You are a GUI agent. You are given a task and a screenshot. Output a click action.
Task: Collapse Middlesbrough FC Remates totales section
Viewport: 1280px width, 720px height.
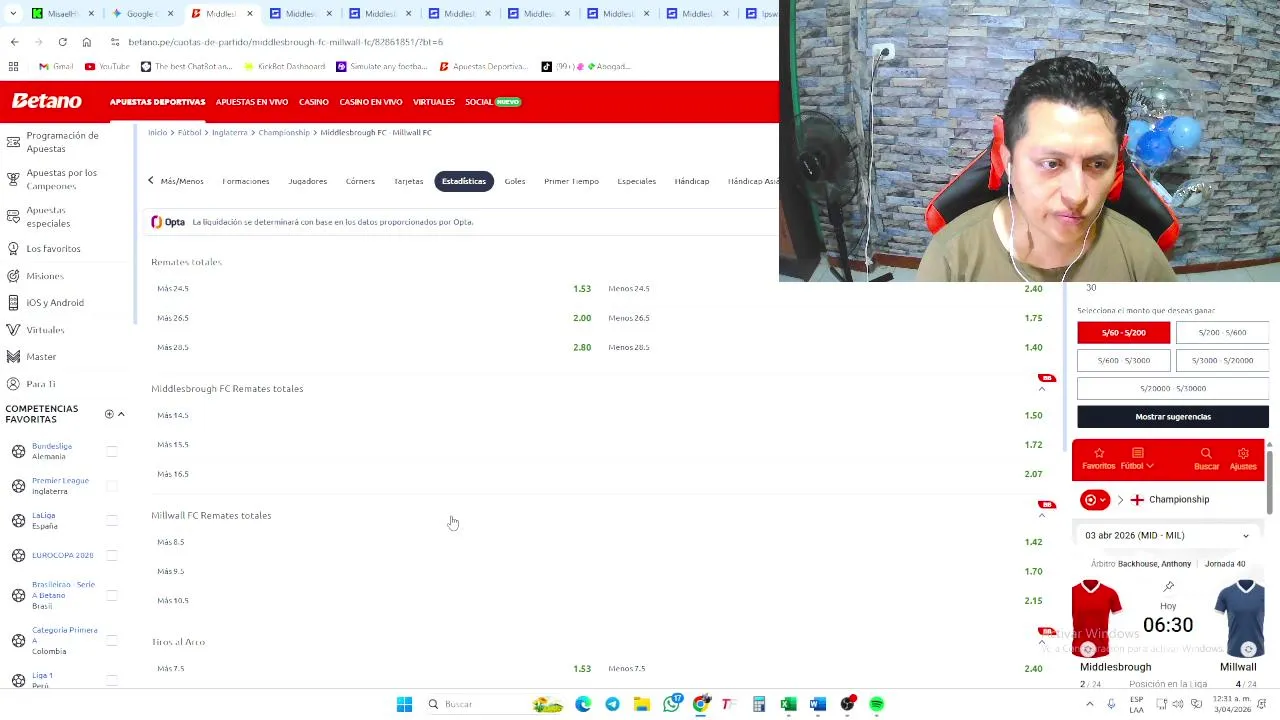point(1042,388)
